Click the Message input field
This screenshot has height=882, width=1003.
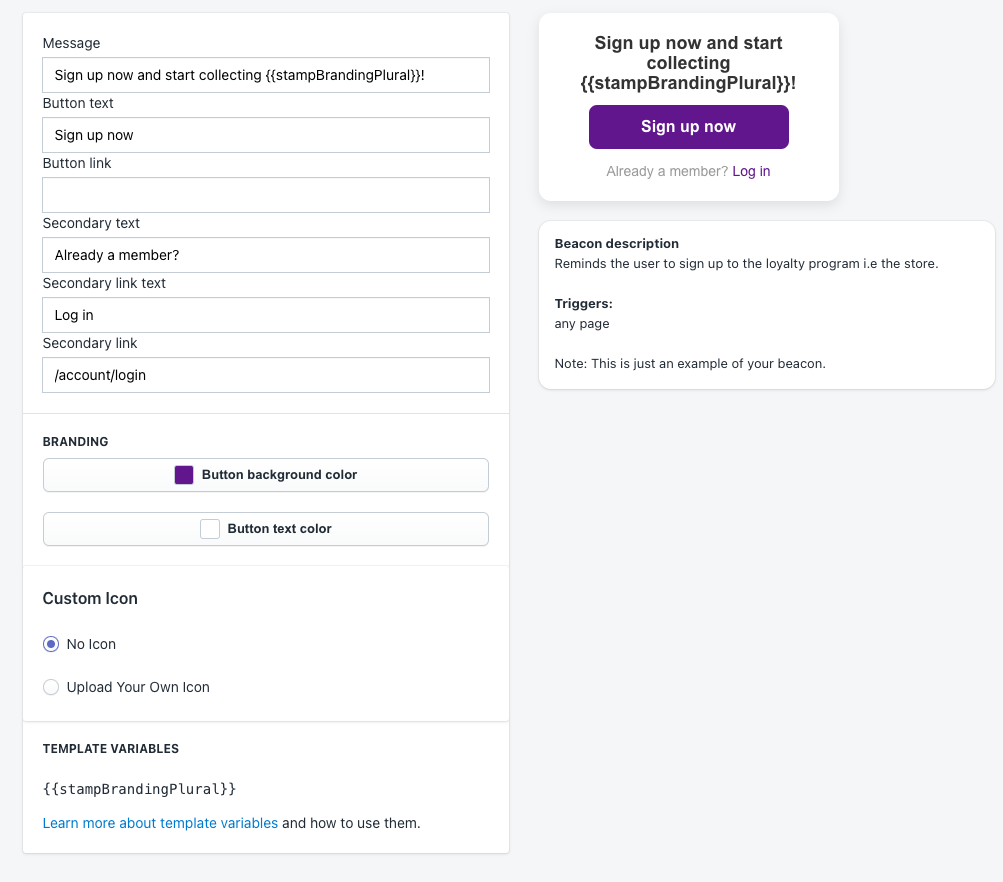pyautogui.click(x=265, y=75)
